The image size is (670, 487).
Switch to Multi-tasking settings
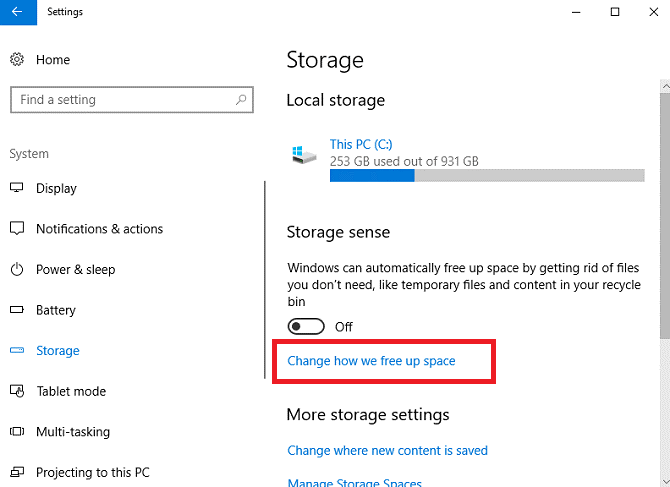pyautogui.click(x=73, y=432)
